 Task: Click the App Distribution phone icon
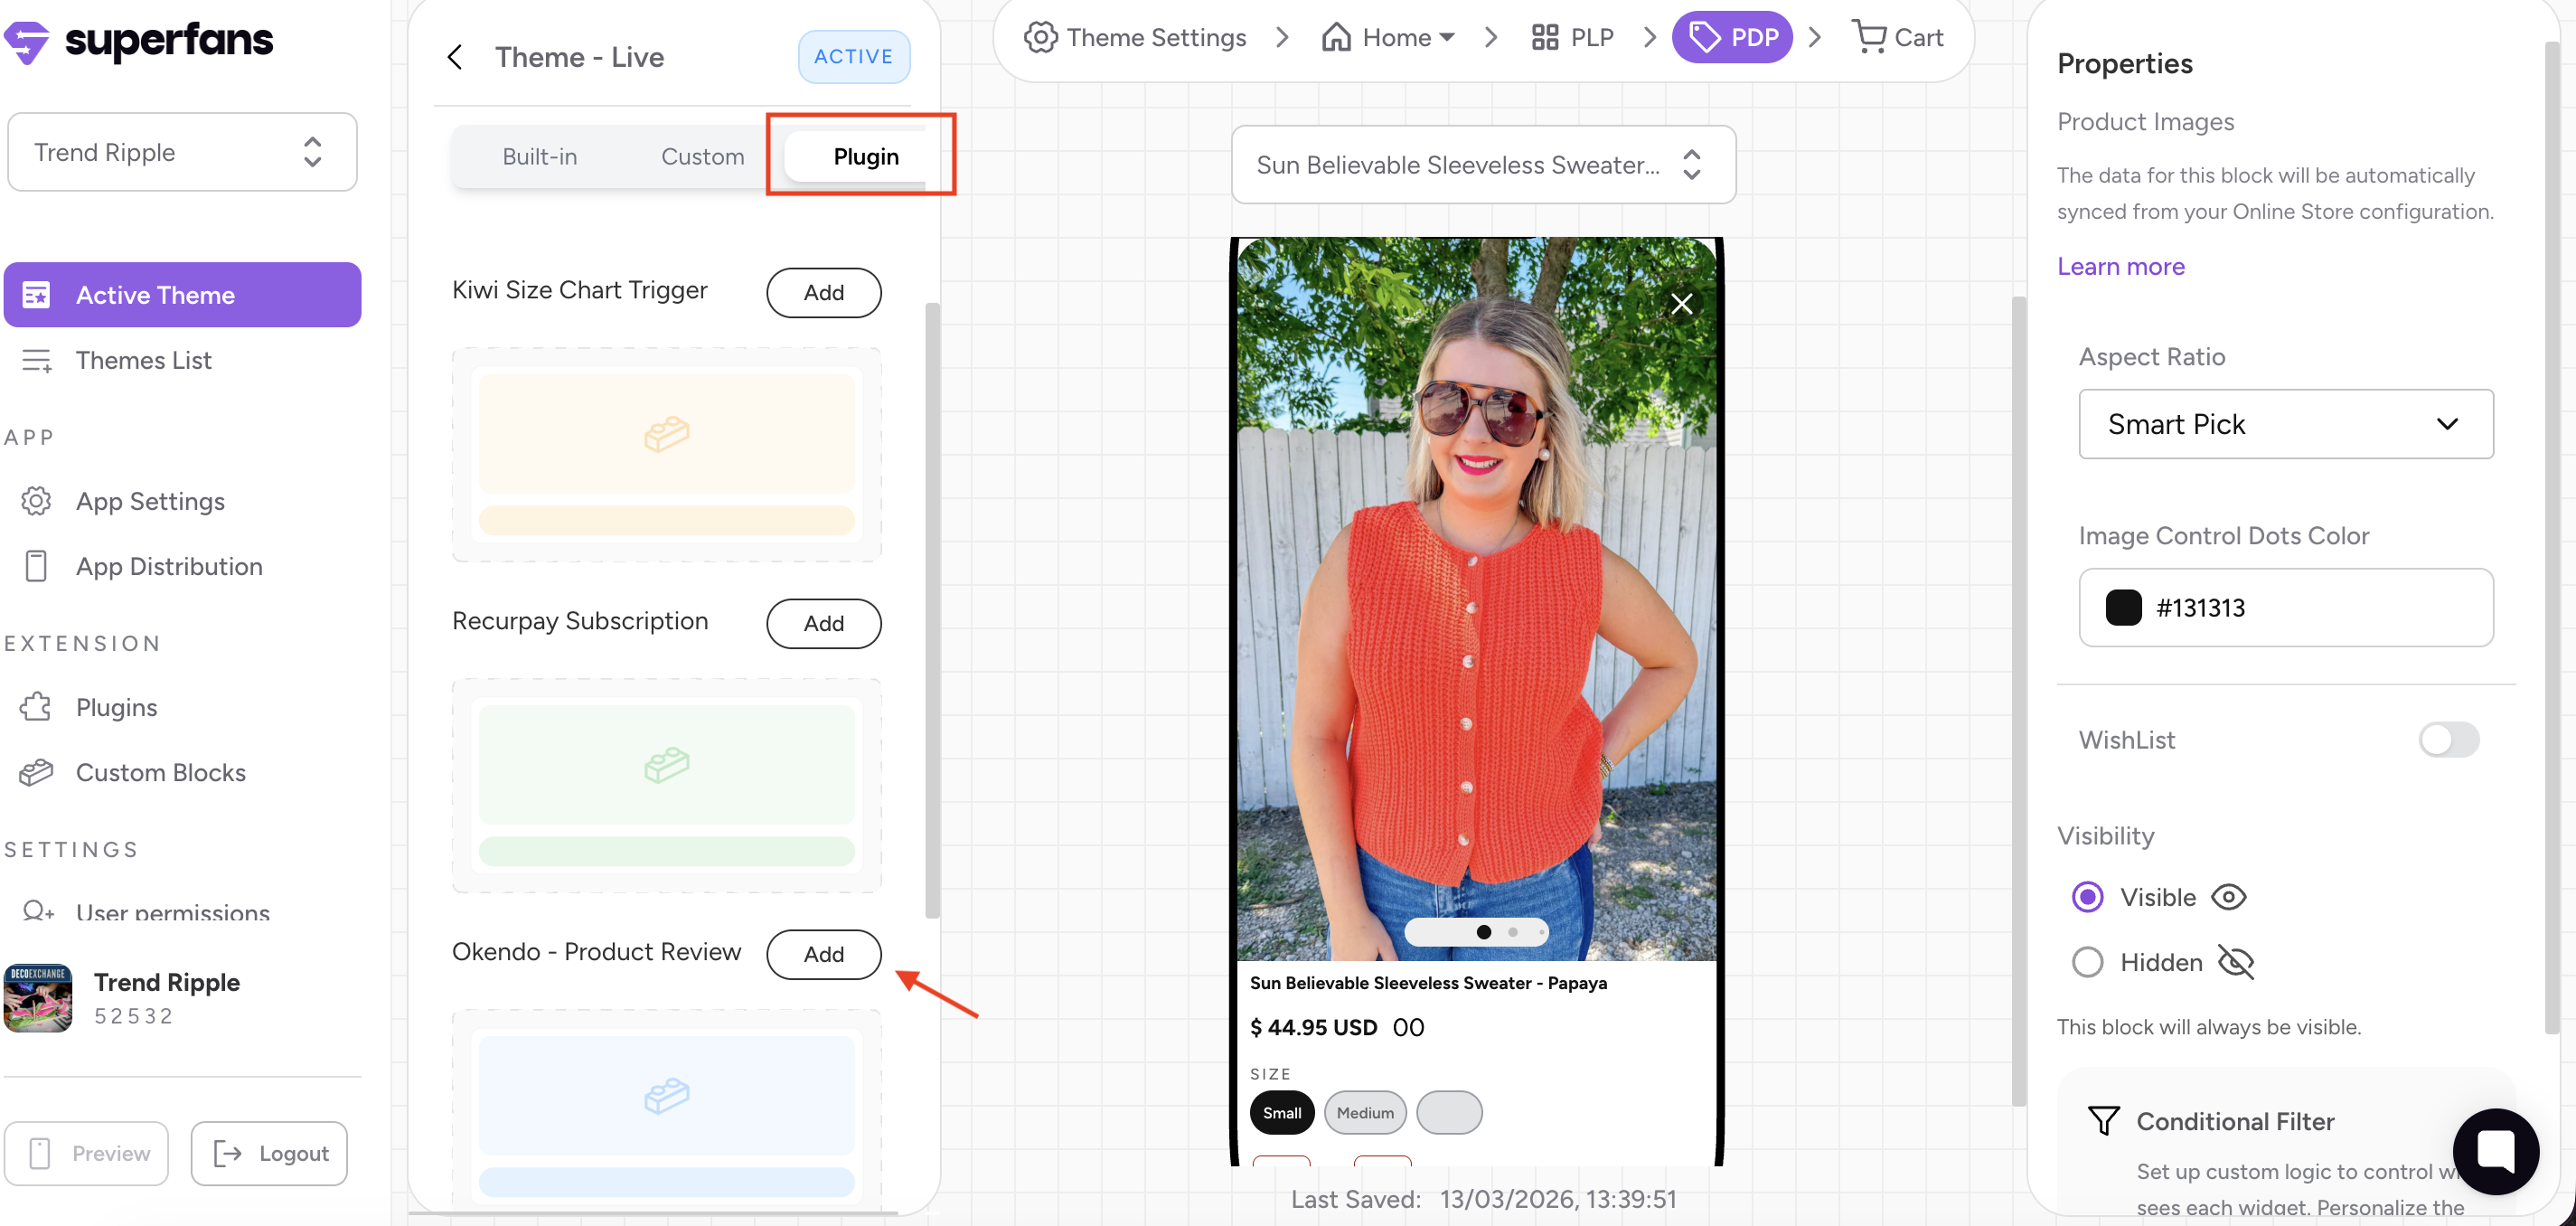pos(36,566)
